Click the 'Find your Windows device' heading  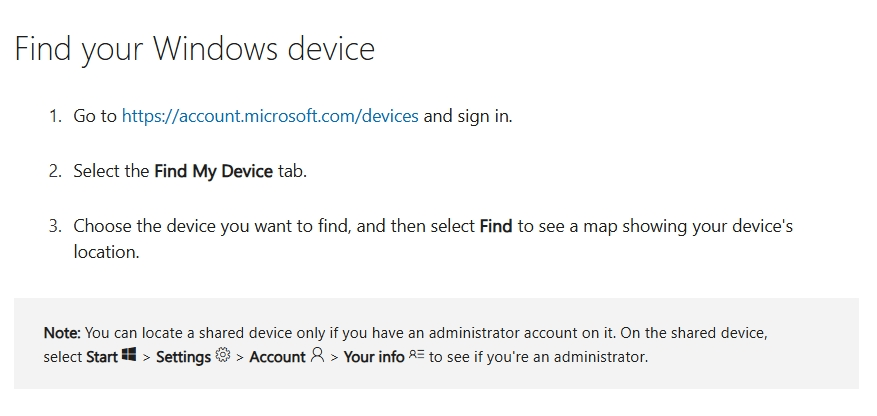(x=194, y=48)
